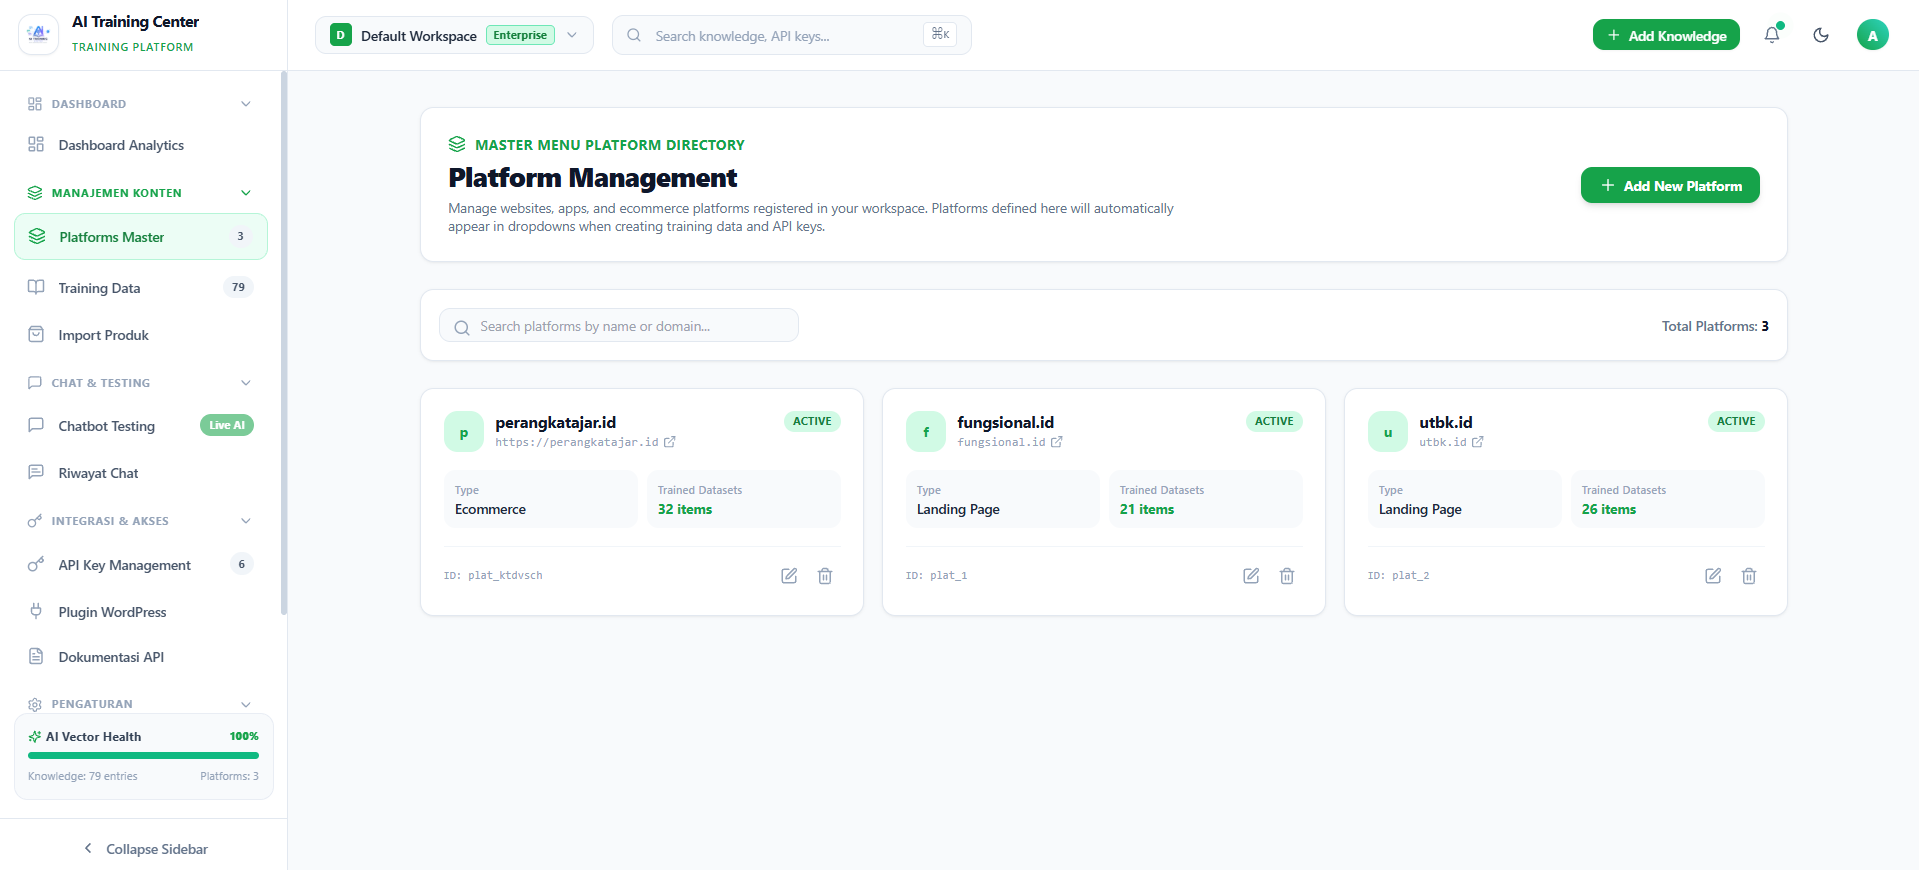Delete the utbk.id platform
The width and height of the screenshot is (1919, 870).
pos(1749,576)
